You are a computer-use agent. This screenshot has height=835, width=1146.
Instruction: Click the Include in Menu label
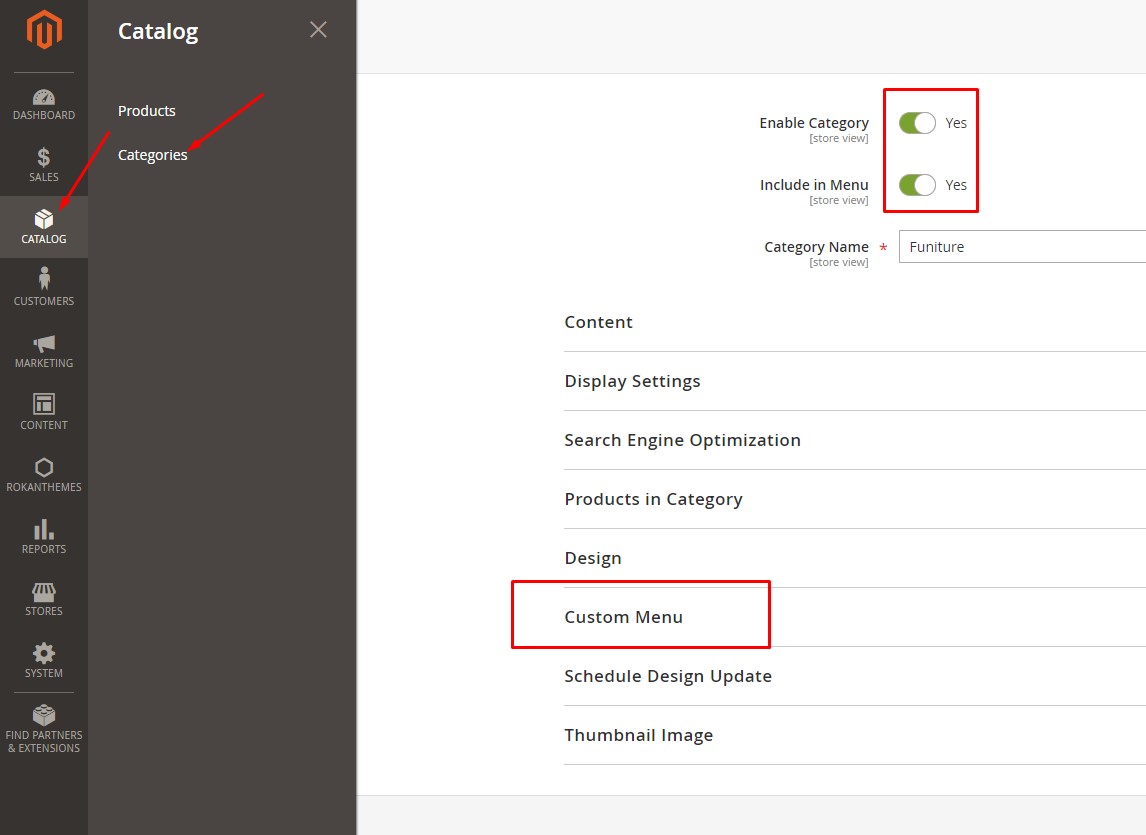point(814,185)
